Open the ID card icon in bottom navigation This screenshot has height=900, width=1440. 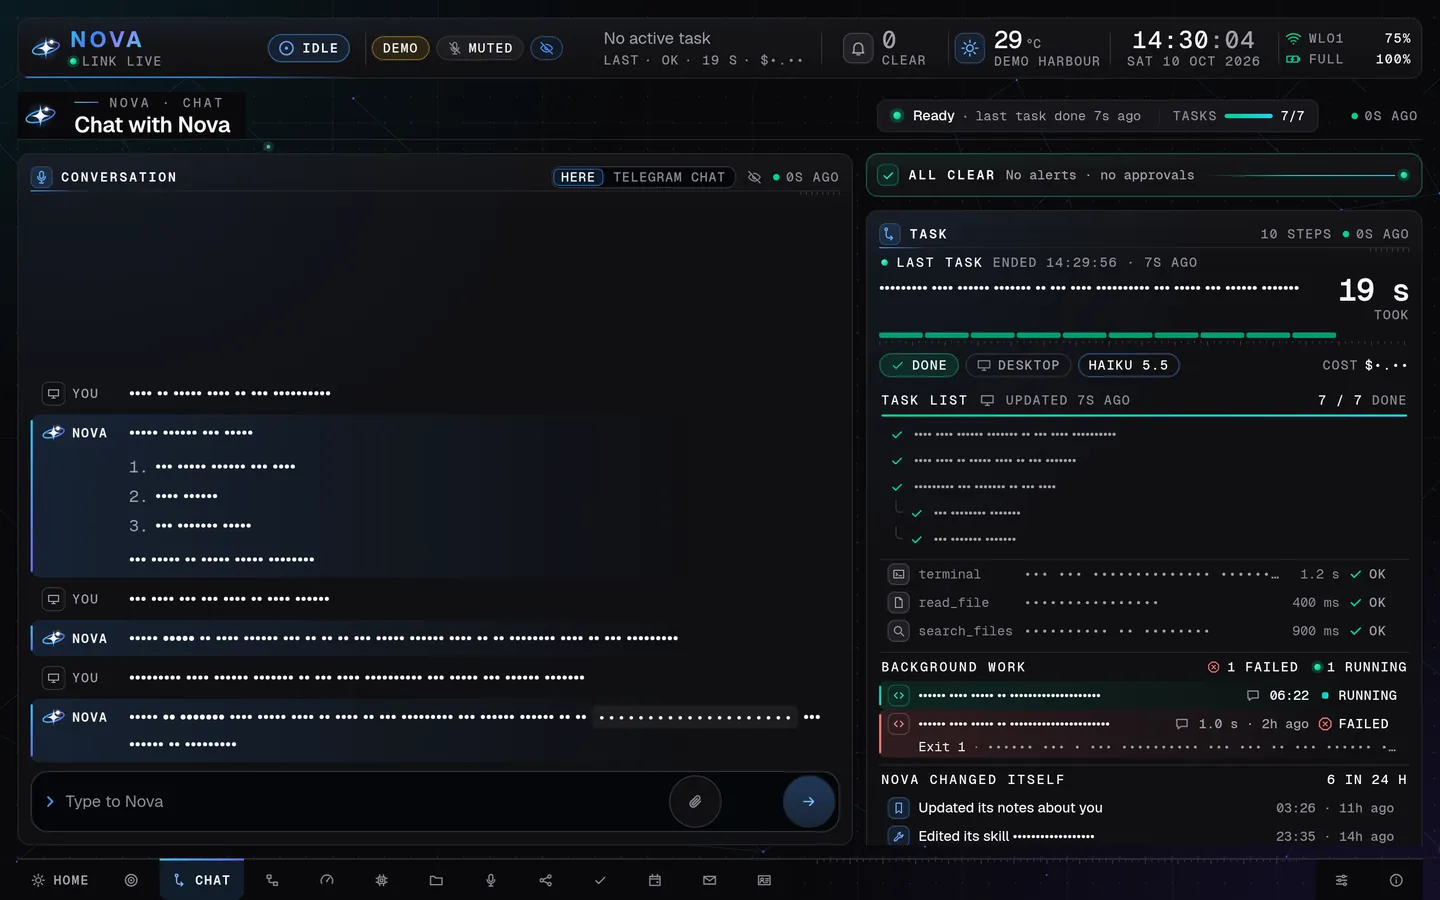[764, 880]
